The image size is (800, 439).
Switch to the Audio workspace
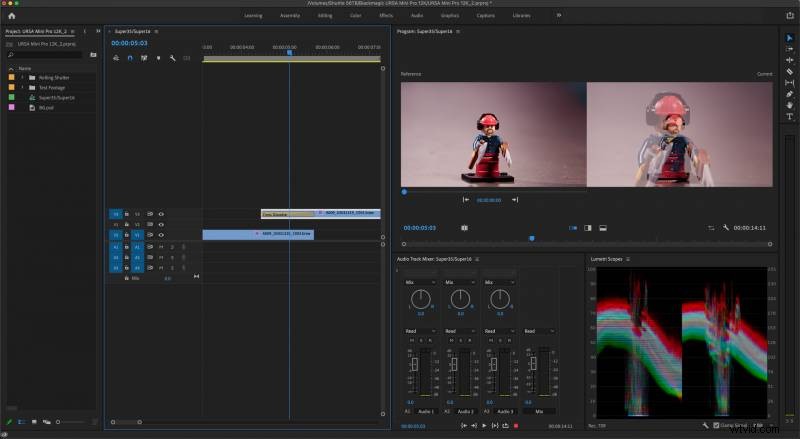click(x=417, y=15)
